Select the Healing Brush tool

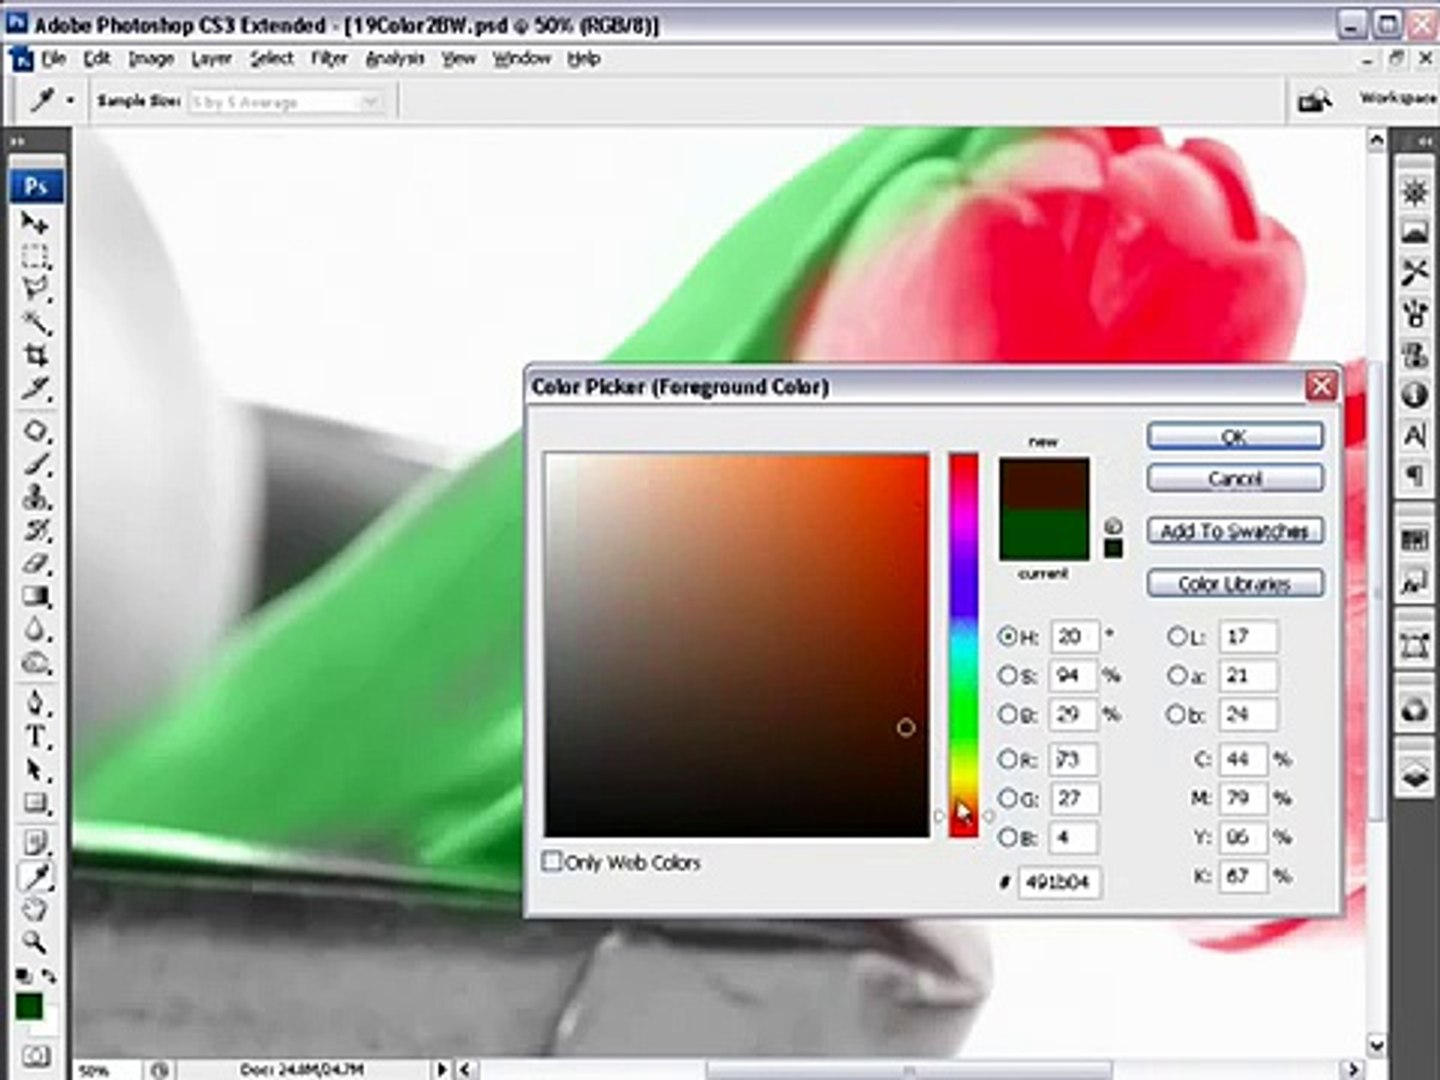coord(35,432)
